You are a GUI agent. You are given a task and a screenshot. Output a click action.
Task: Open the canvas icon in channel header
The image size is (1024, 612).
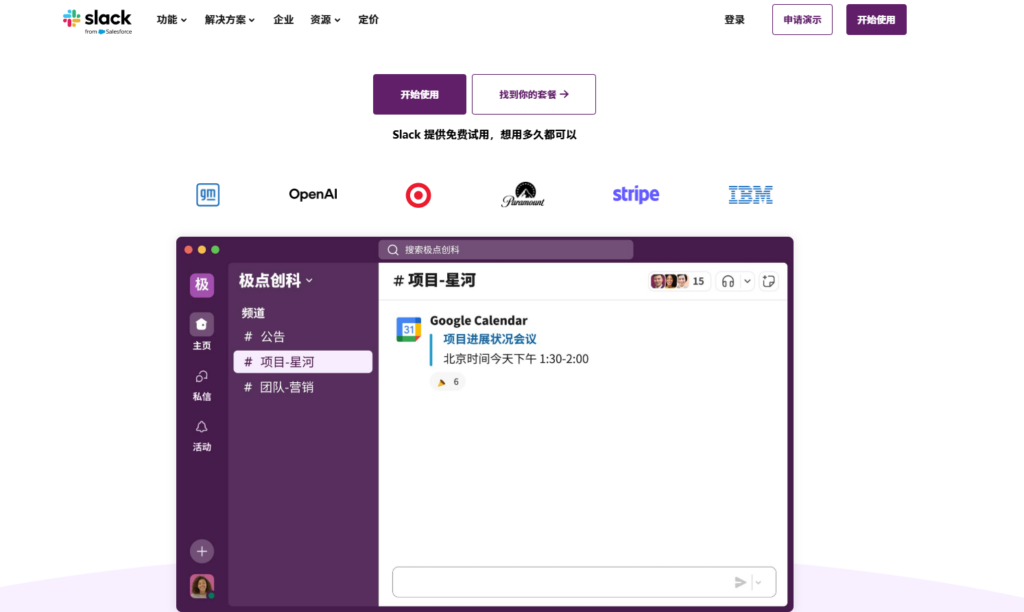769,281
